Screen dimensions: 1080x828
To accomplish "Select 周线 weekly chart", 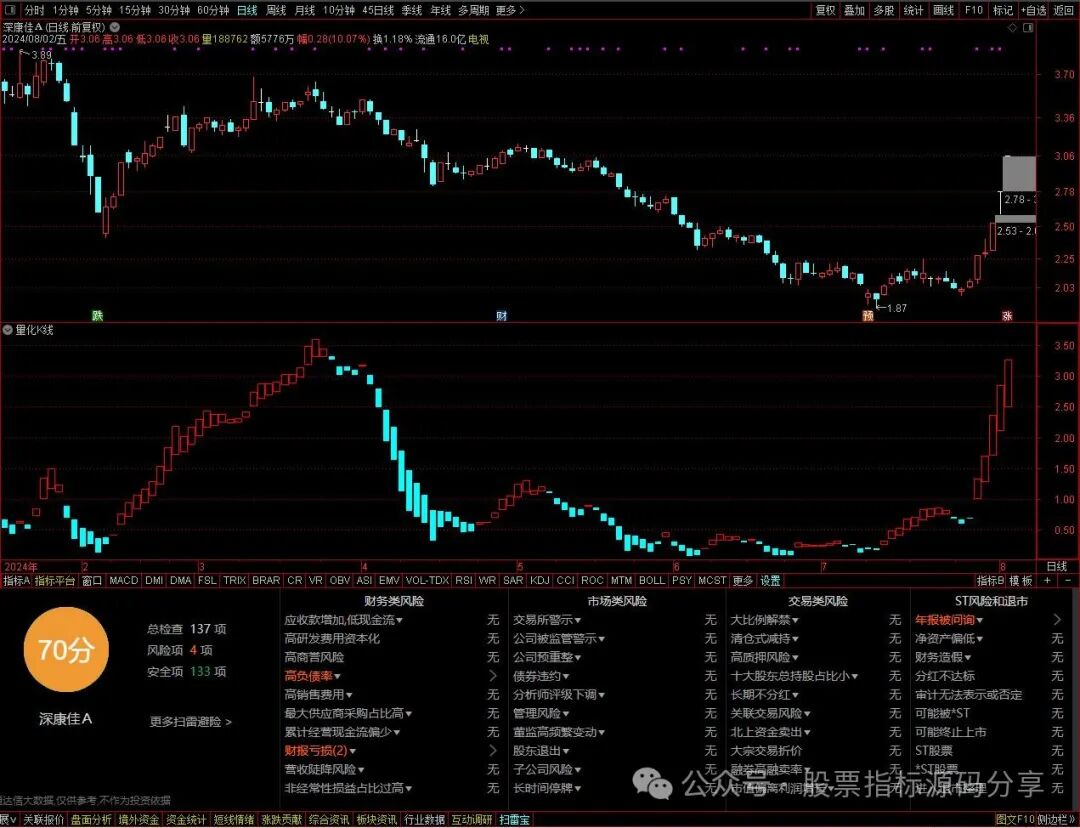I will pos(276,10).
